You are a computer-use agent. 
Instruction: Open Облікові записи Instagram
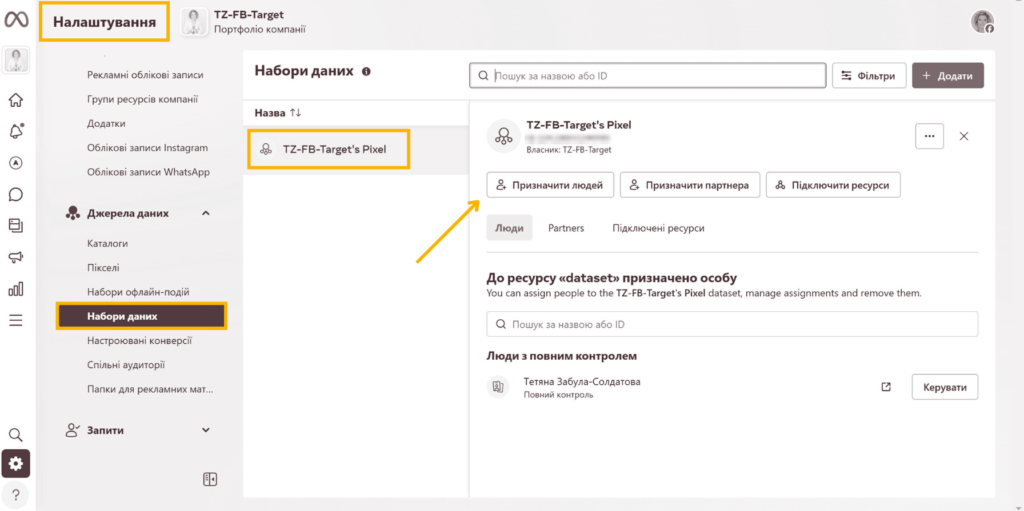(147, 148)
